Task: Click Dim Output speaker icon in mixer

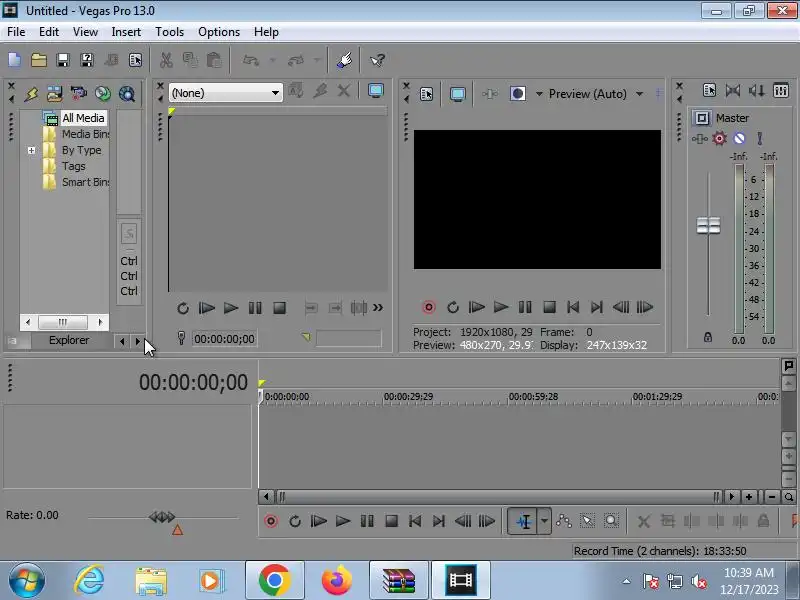Action: pos(757,91)
